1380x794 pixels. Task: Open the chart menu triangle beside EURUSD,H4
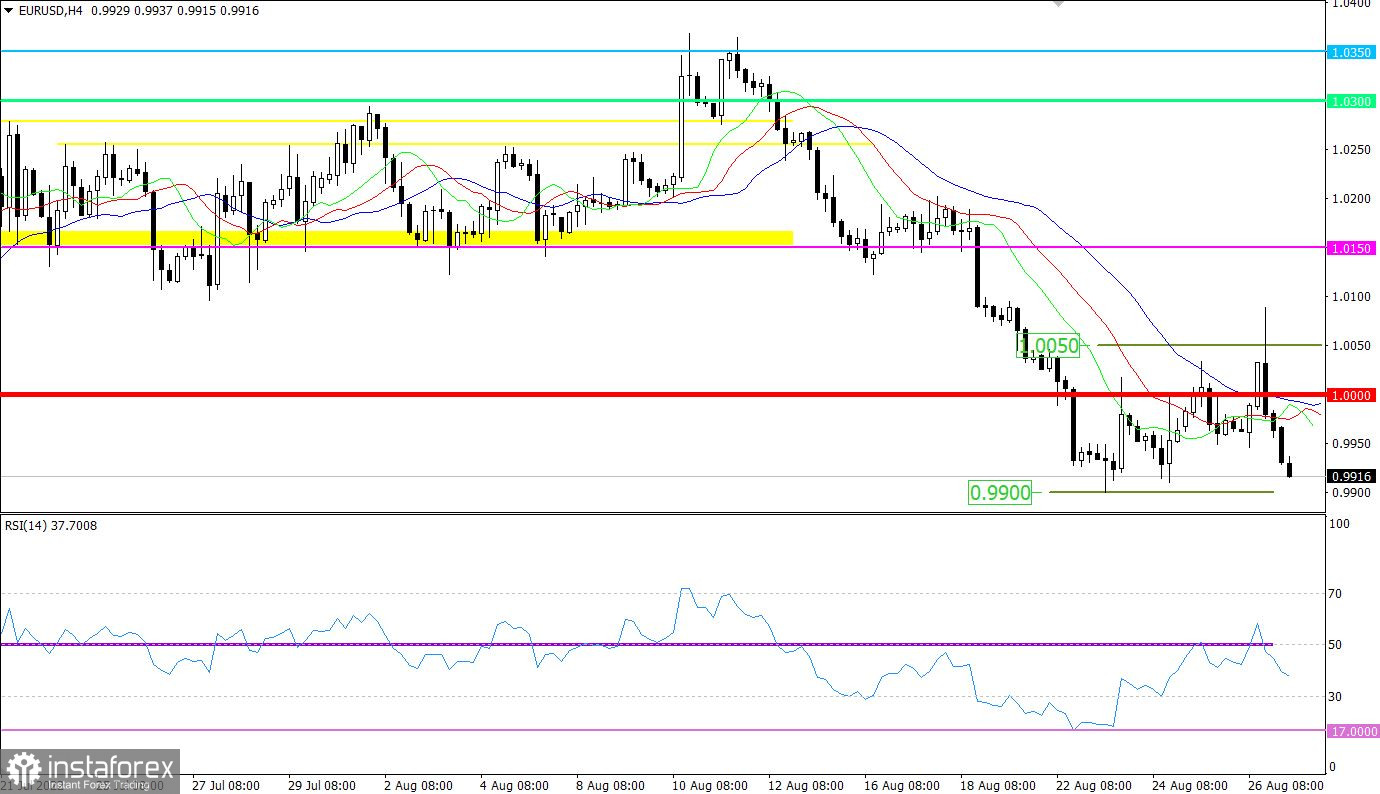[x=7, y=9]
